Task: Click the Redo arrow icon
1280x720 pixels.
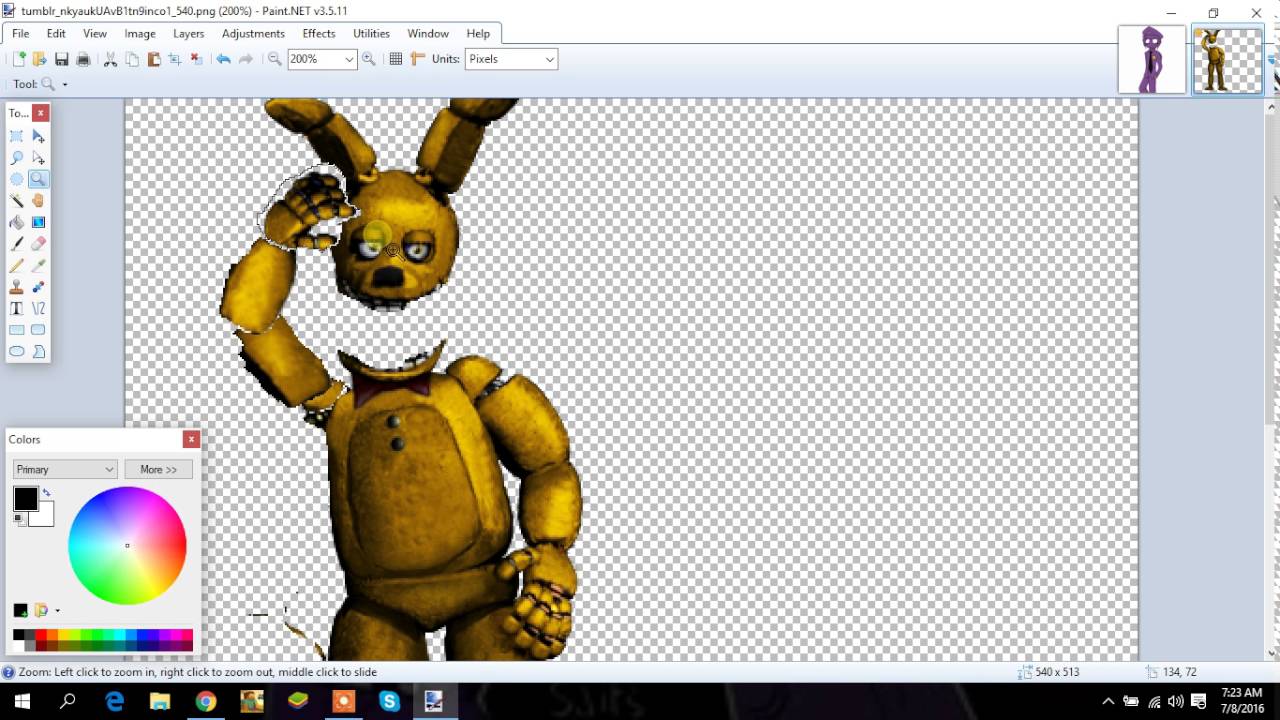Action: 245,59
